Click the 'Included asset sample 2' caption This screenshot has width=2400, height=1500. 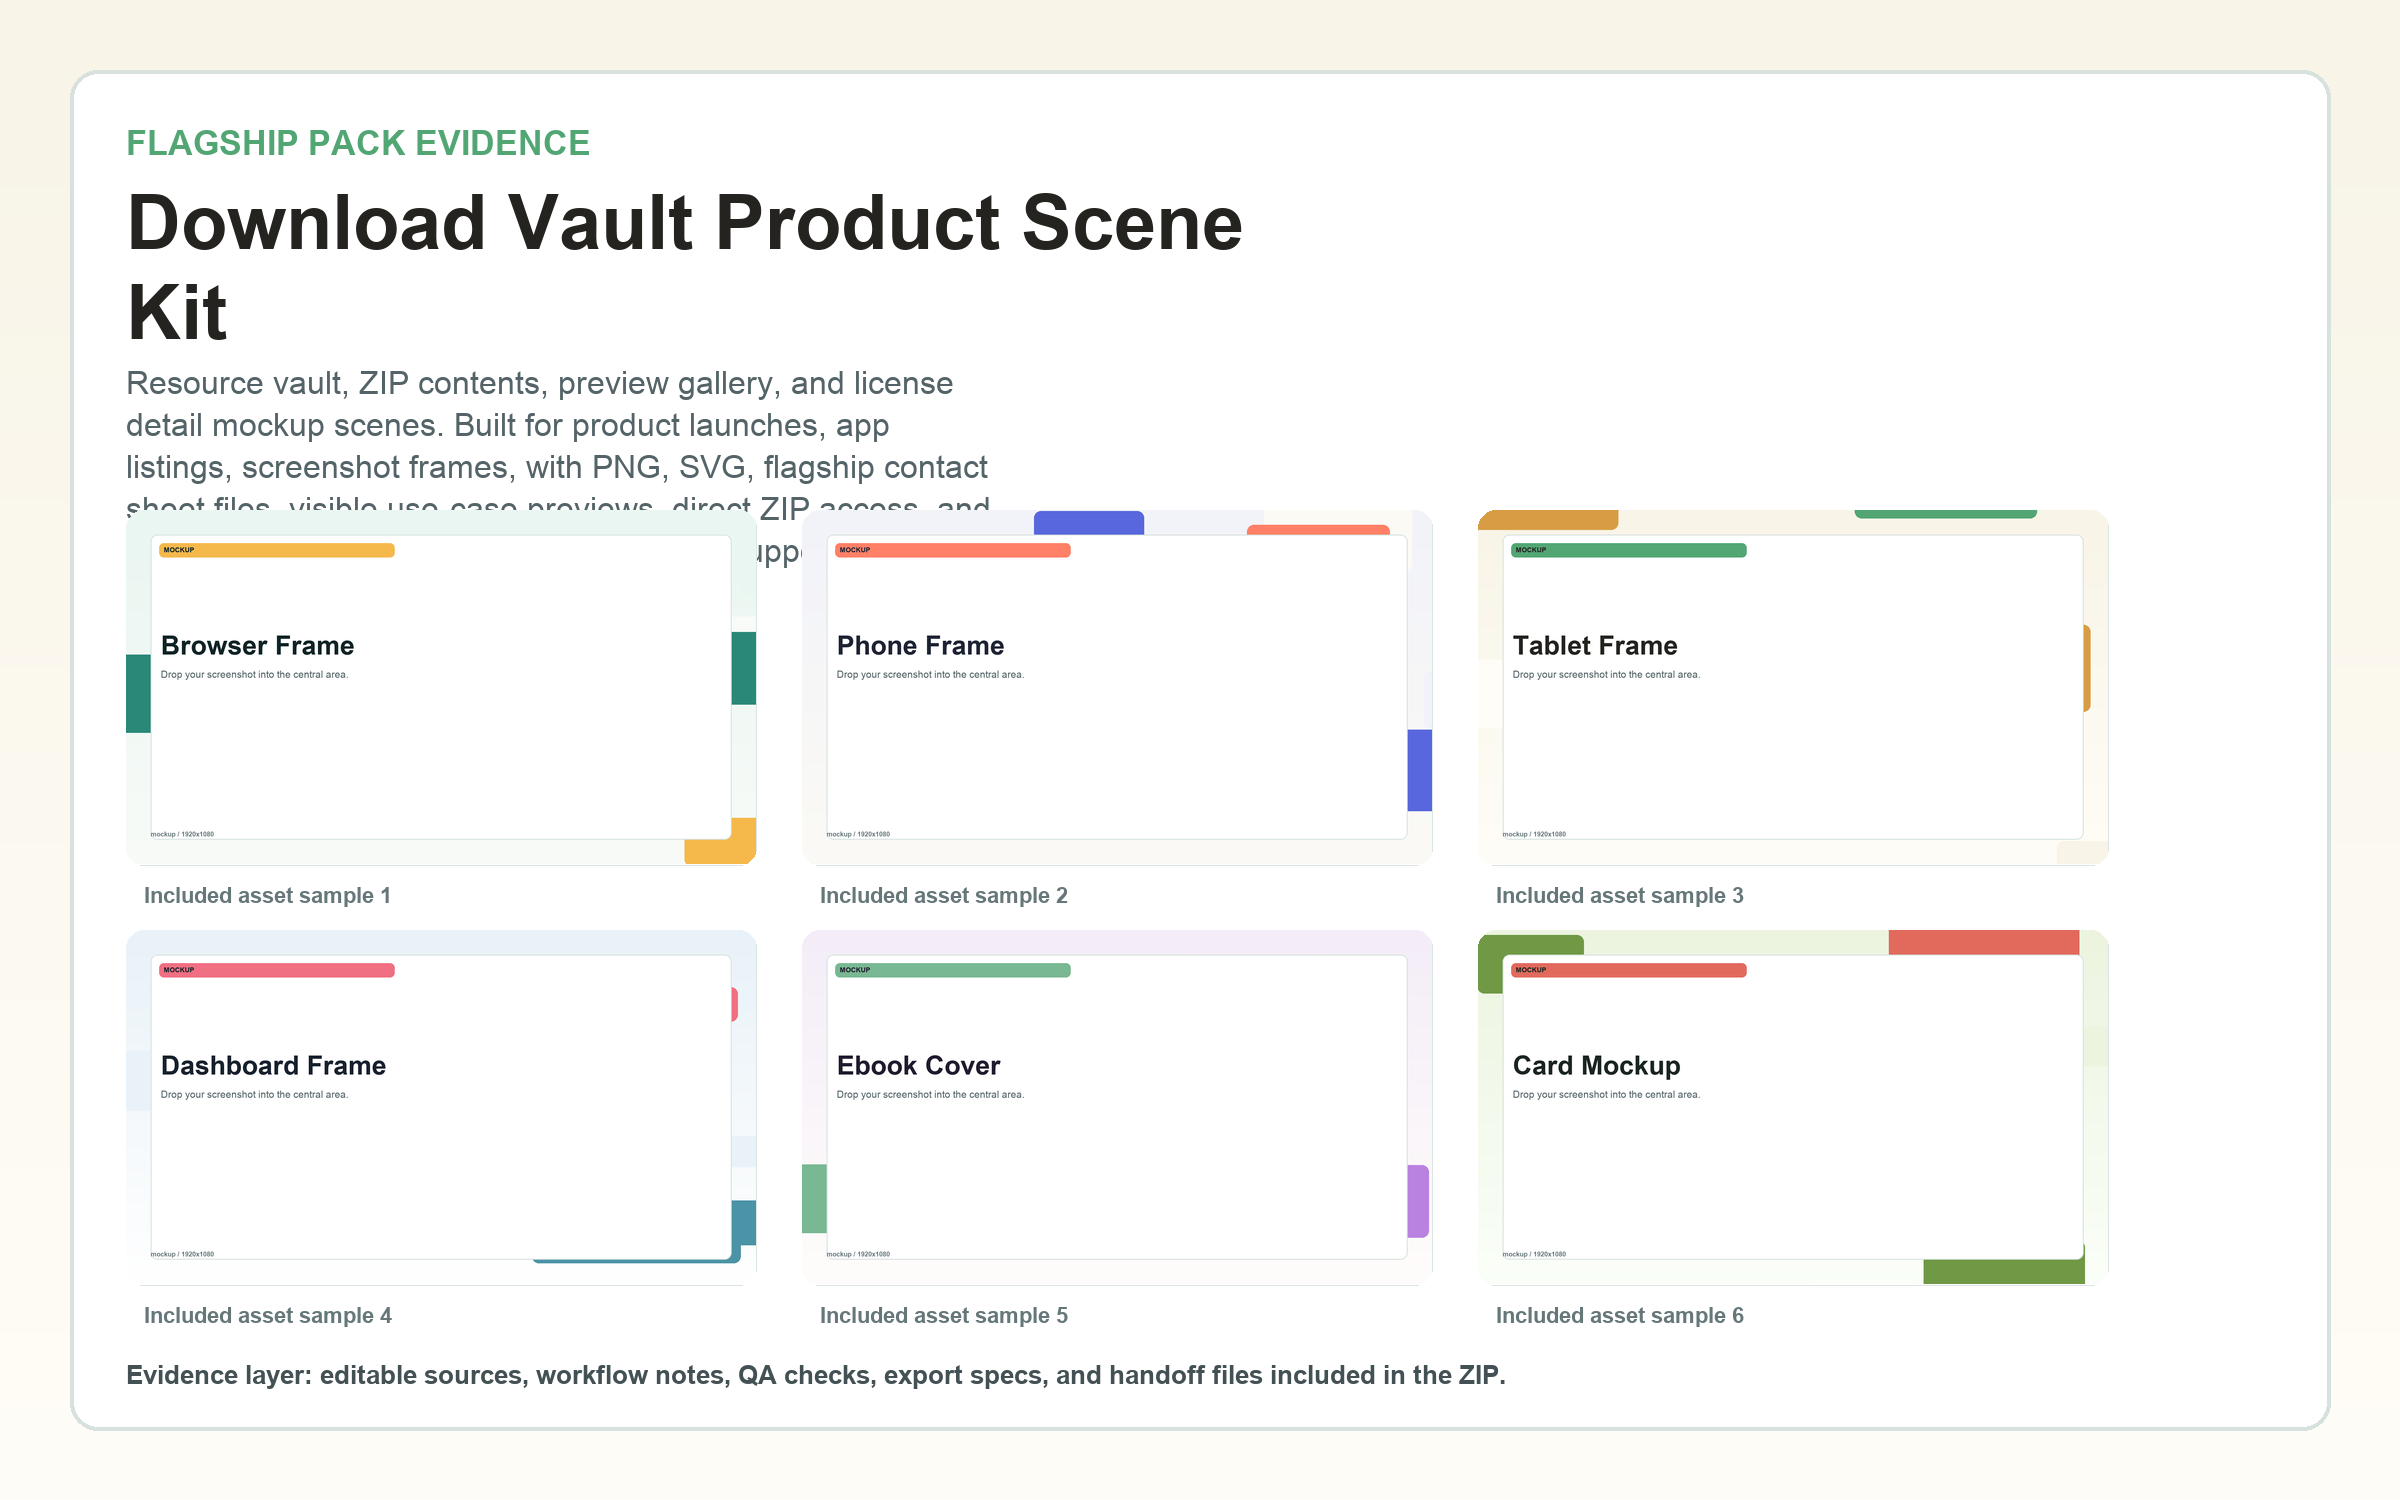click(x=943, y=896)
